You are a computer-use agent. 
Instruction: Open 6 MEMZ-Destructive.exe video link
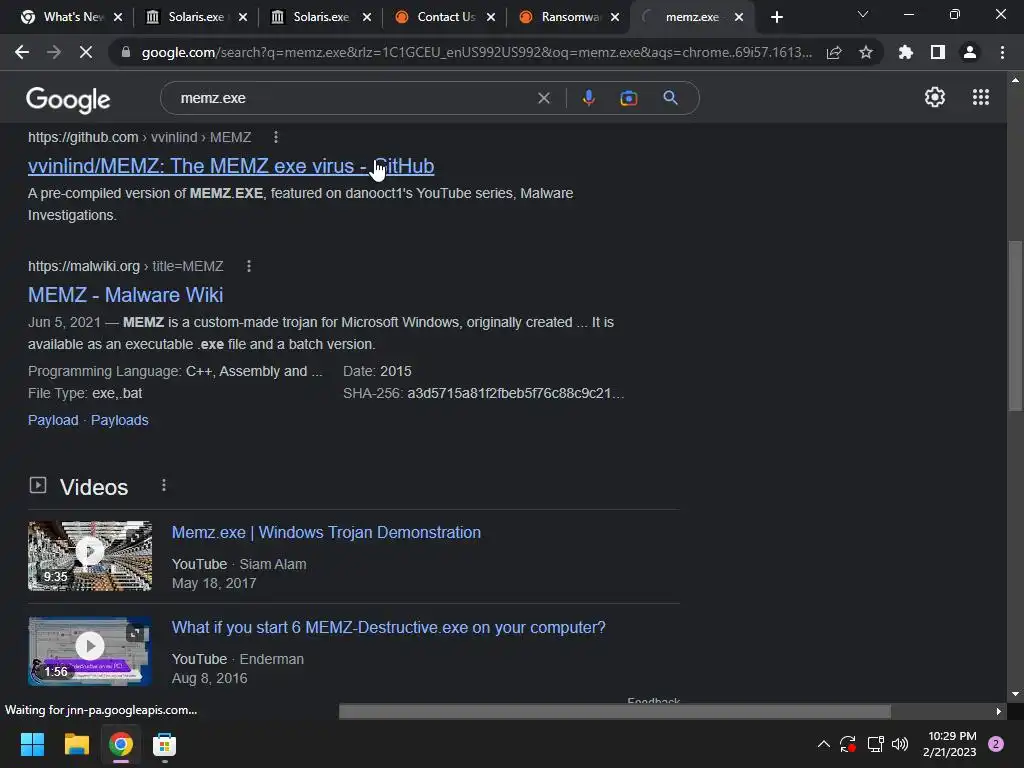[x=389, y=628]
